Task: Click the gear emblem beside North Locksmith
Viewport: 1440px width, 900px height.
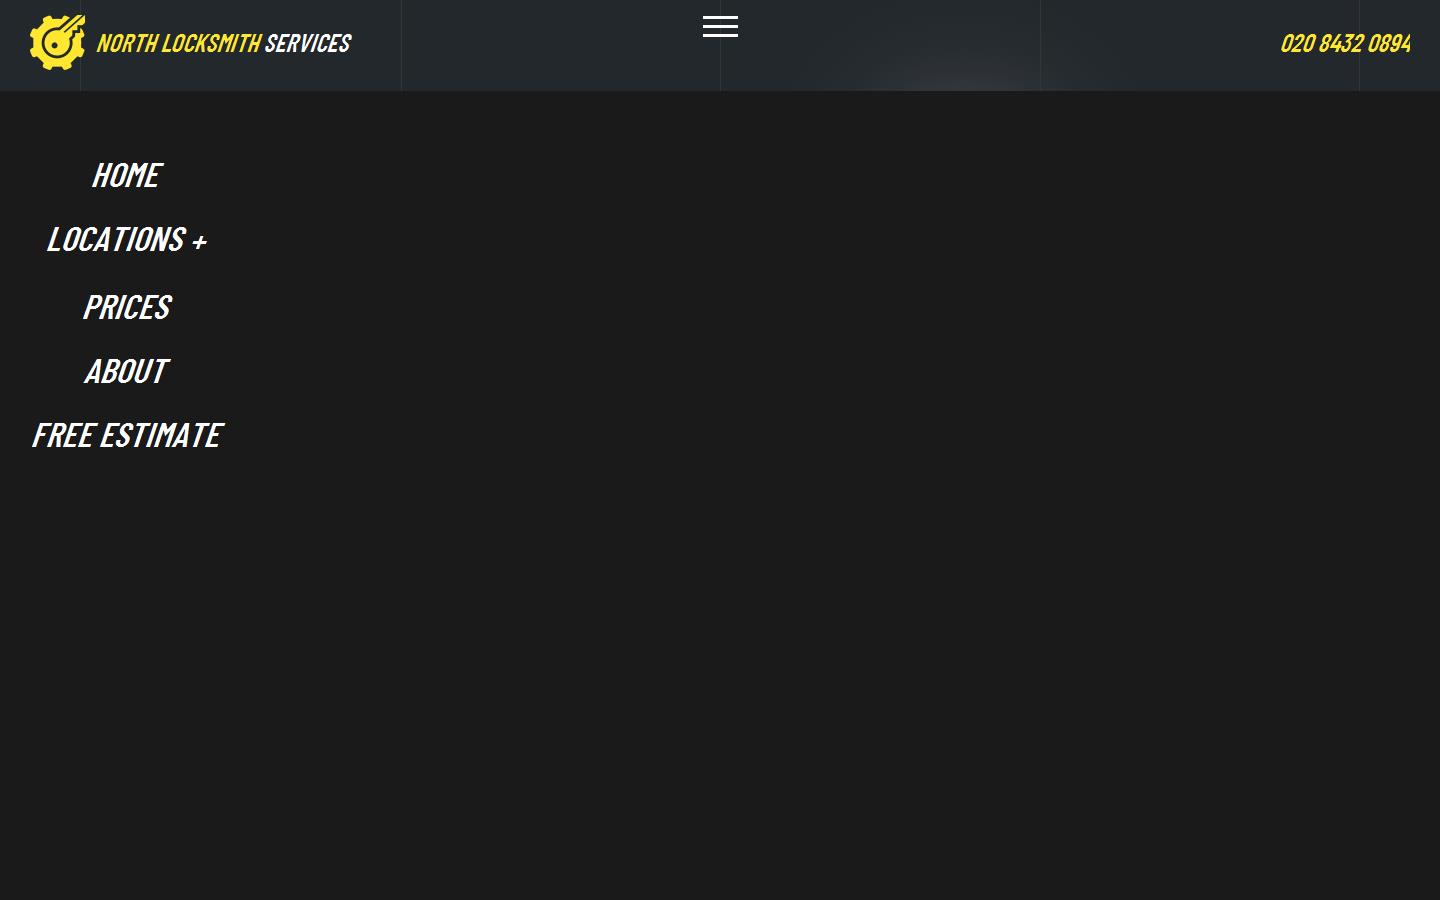Action: (x=57, y=42)
